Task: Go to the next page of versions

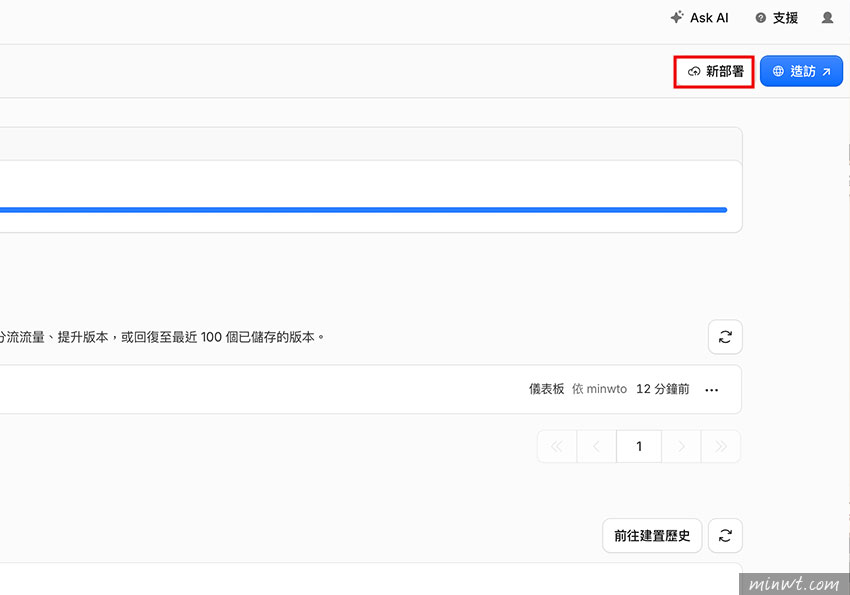Action: (x=681, y=447)
